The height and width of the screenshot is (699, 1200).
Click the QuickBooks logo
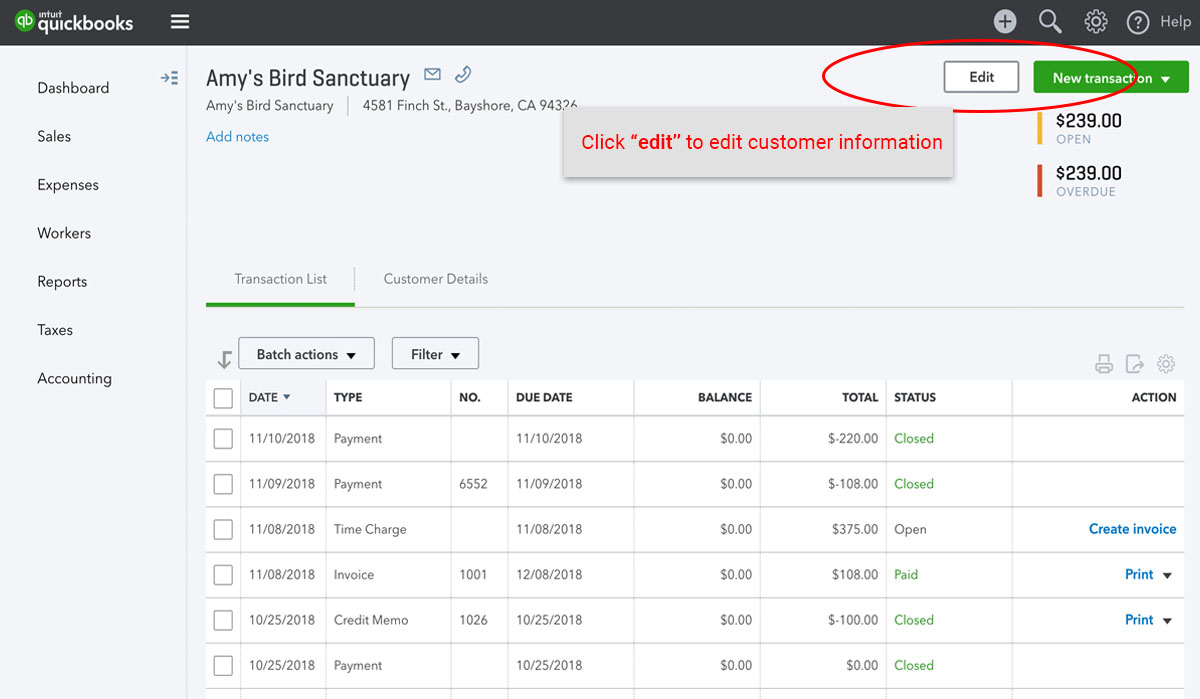pyautogui.click(x=74, y=21)
